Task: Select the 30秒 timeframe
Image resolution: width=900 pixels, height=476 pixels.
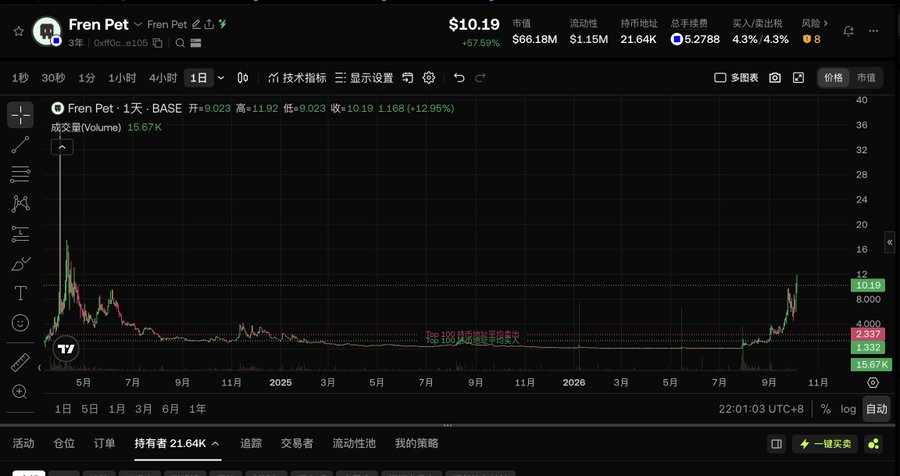Action: pos(53,78)
